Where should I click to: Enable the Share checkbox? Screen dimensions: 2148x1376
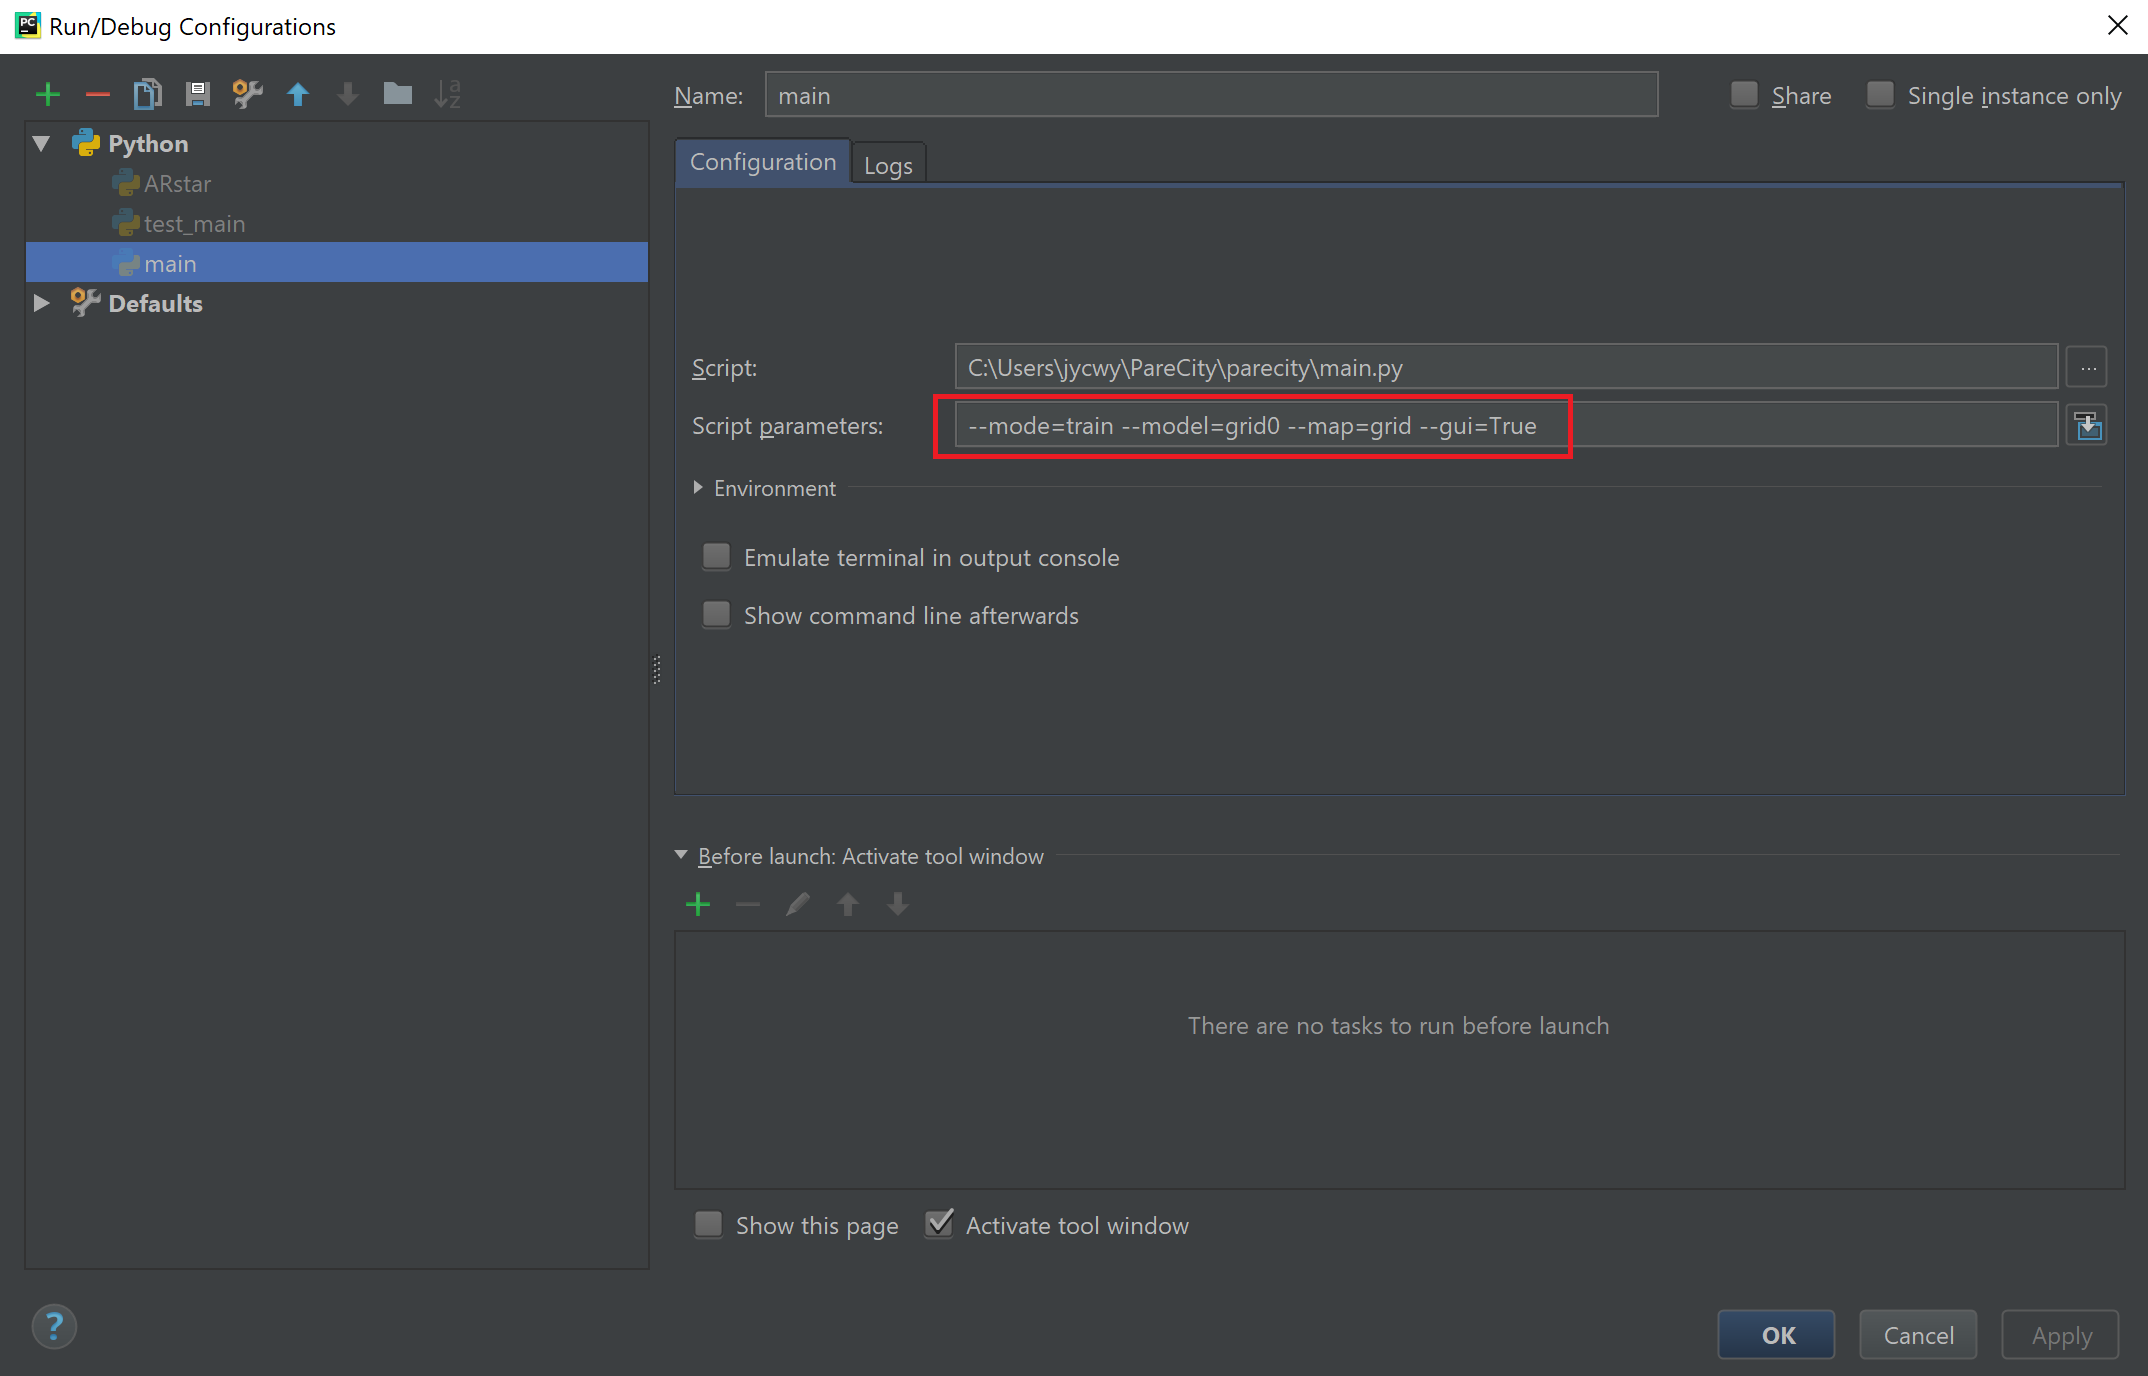1744,95
